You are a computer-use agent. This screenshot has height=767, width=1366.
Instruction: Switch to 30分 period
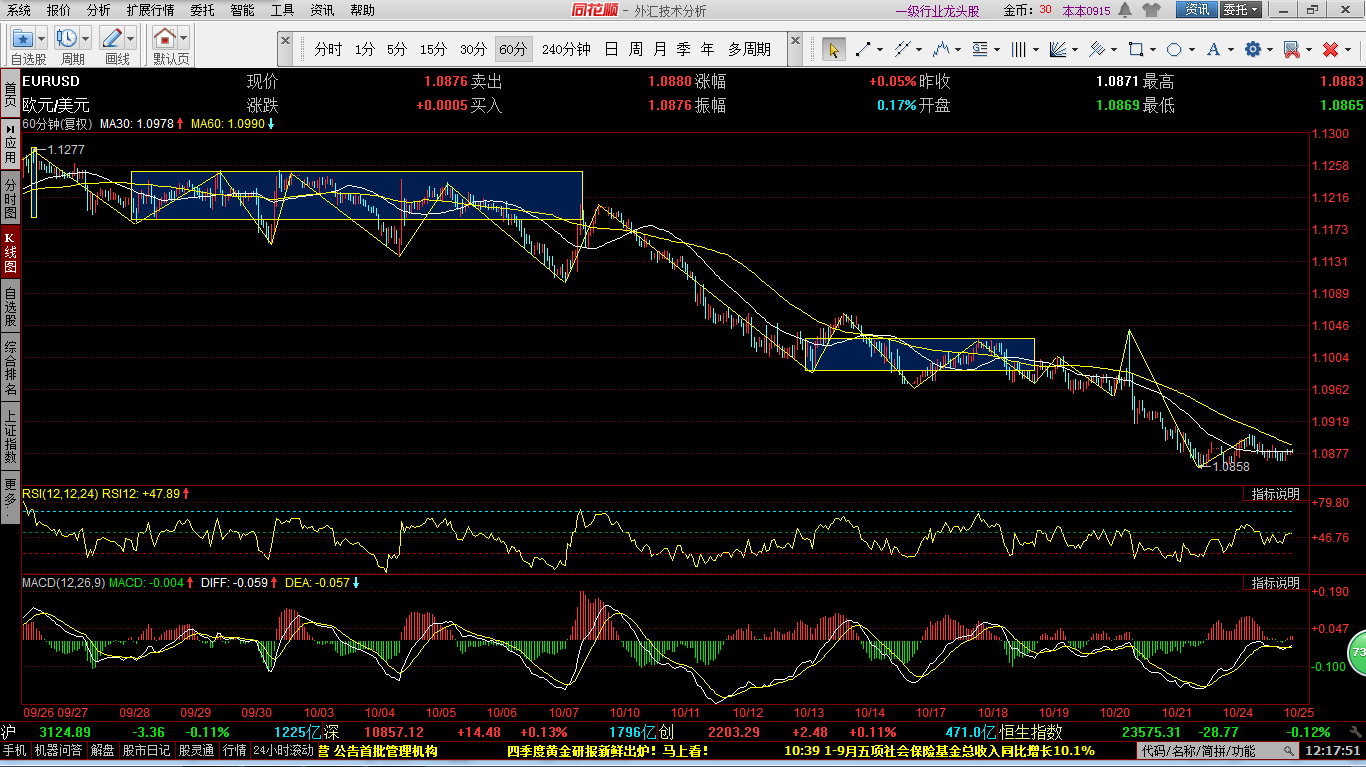click(x=473, y=49)
